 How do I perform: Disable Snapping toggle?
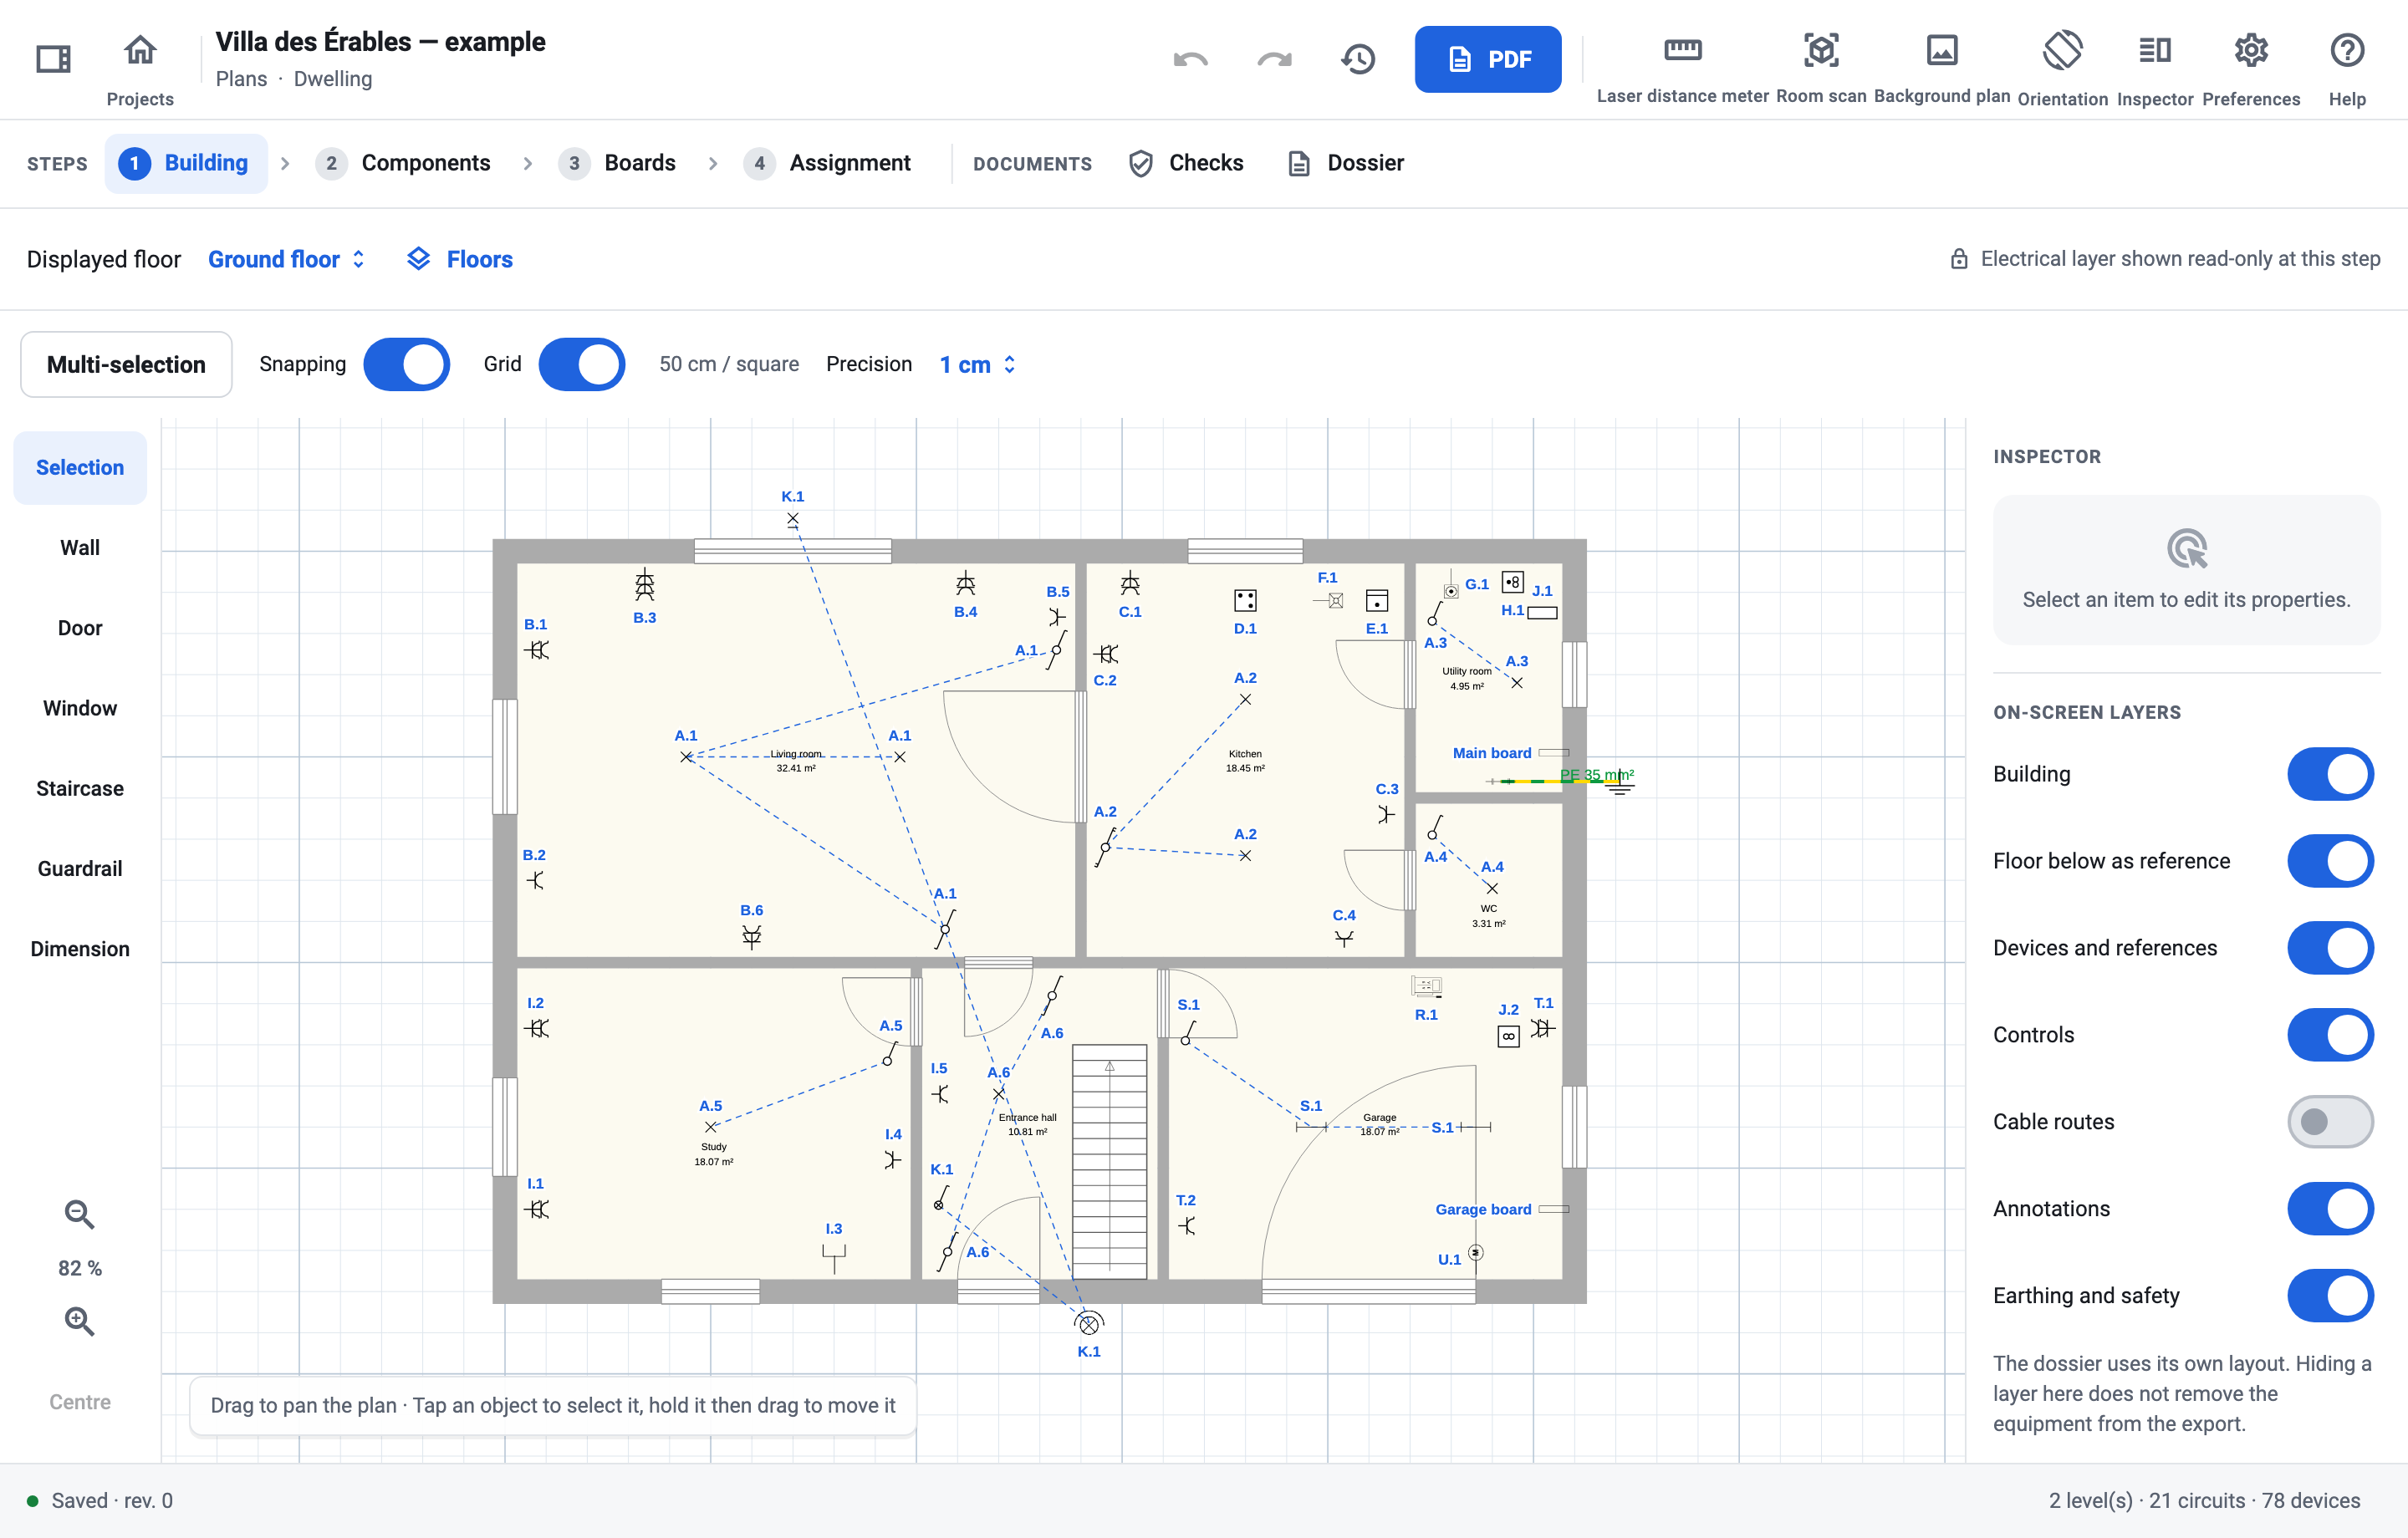click(x=406, y=364)
